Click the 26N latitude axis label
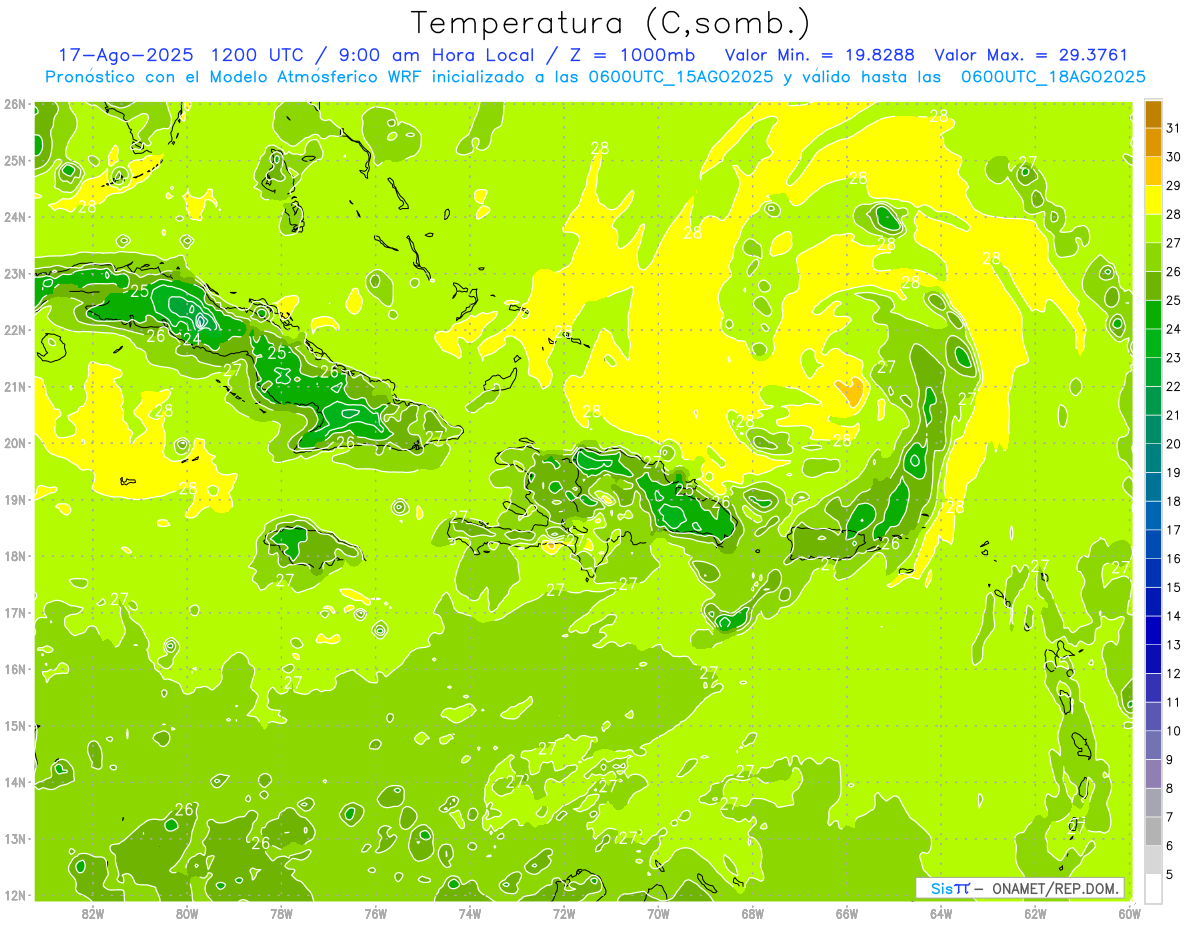The height and width of the screenshot is (927, 1200). tap(15, 104)
